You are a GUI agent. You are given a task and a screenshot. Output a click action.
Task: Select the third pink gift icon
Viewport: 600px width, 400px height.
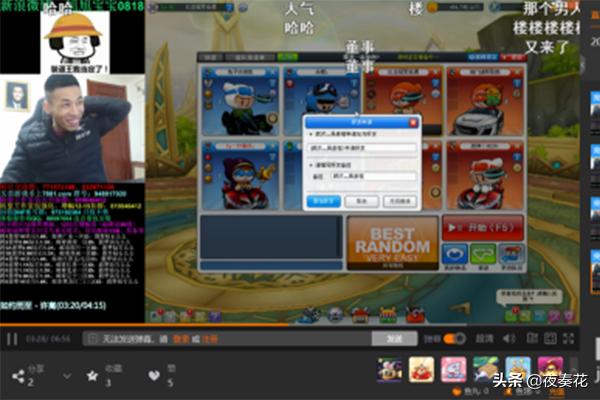click(453, 369)
